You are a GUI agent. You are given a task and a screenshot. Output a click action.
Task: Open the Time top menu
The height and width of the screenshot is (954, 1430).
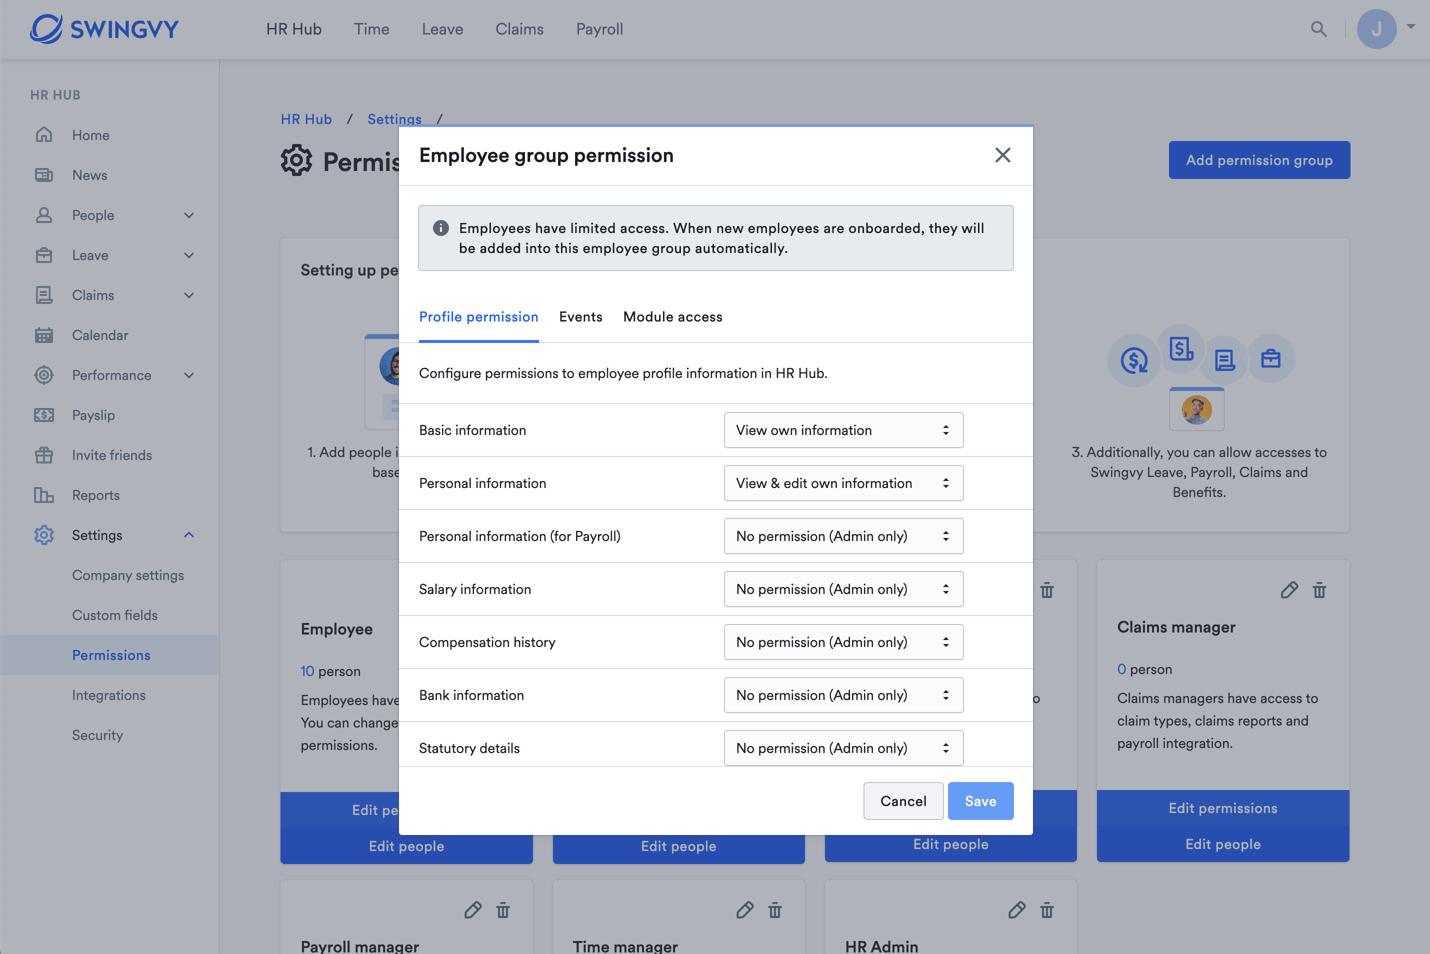click(x=372, y=29)
